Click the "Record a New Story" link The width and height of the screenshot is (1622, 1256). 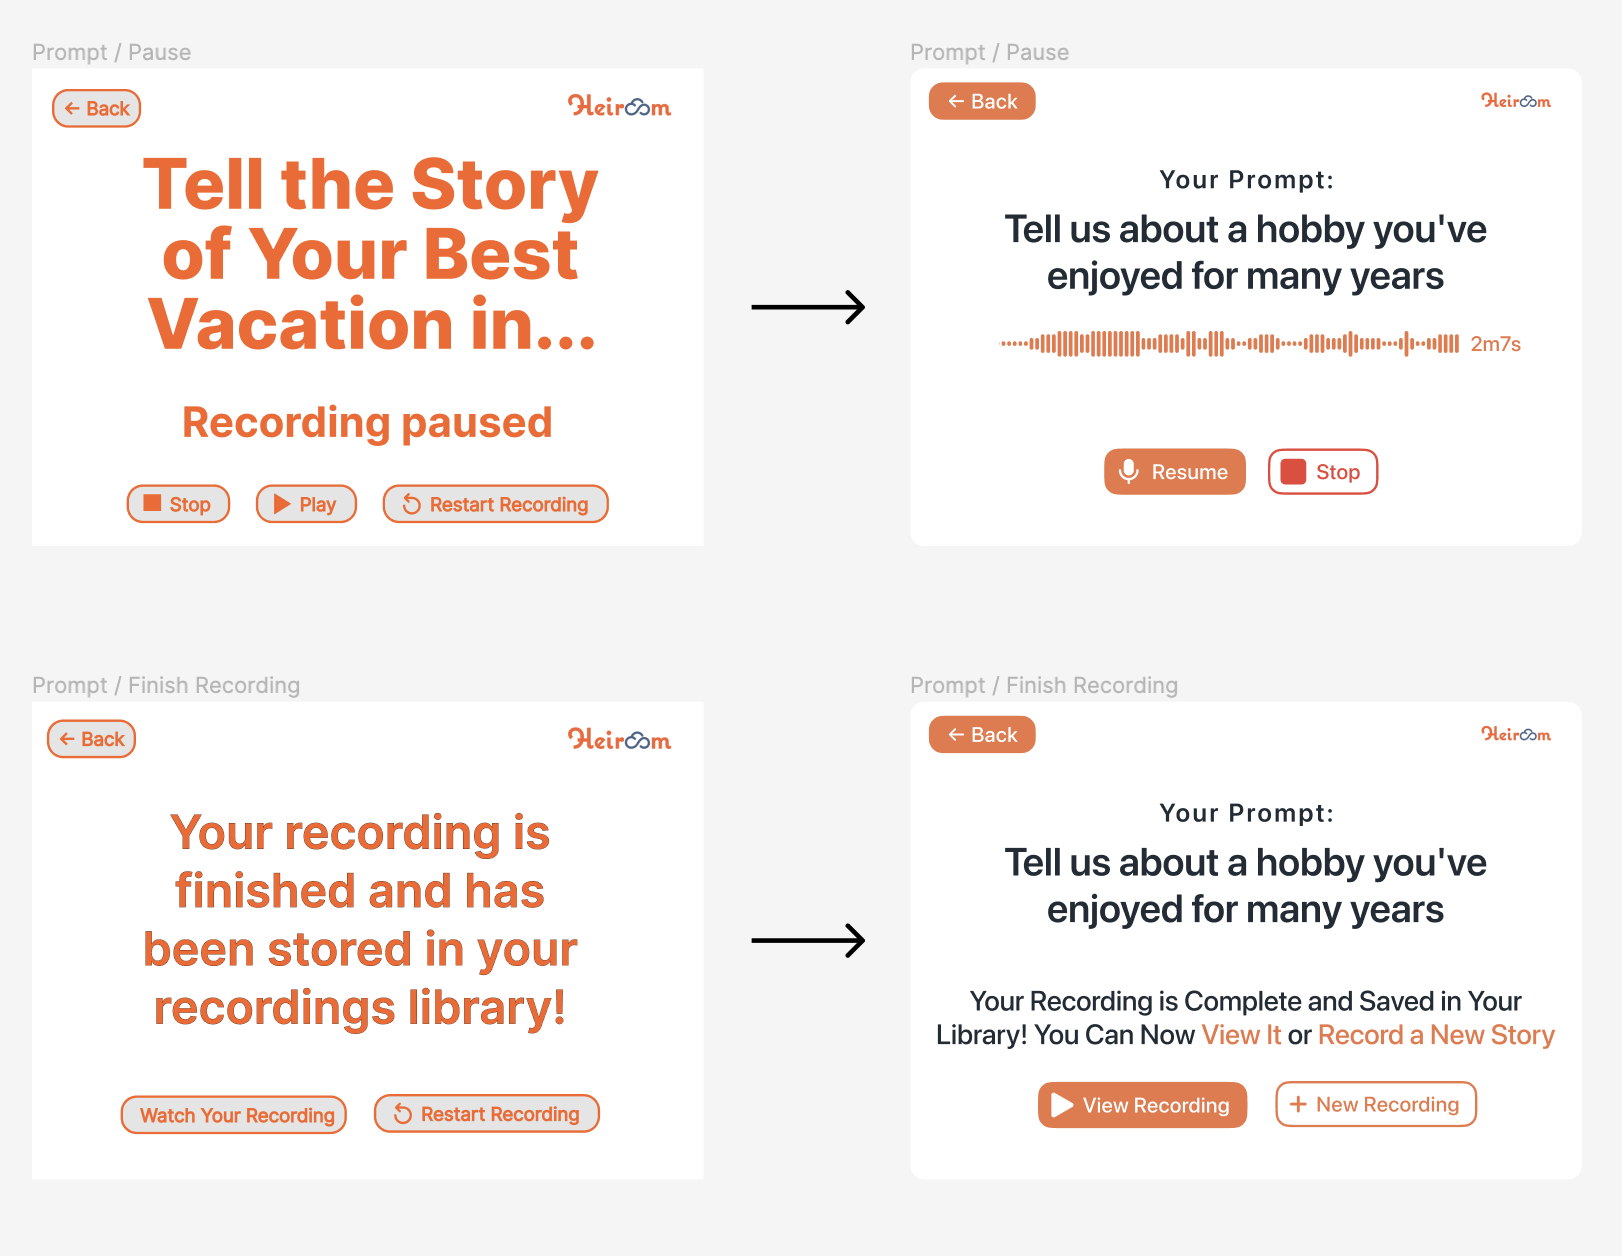click(1435, 1034)
